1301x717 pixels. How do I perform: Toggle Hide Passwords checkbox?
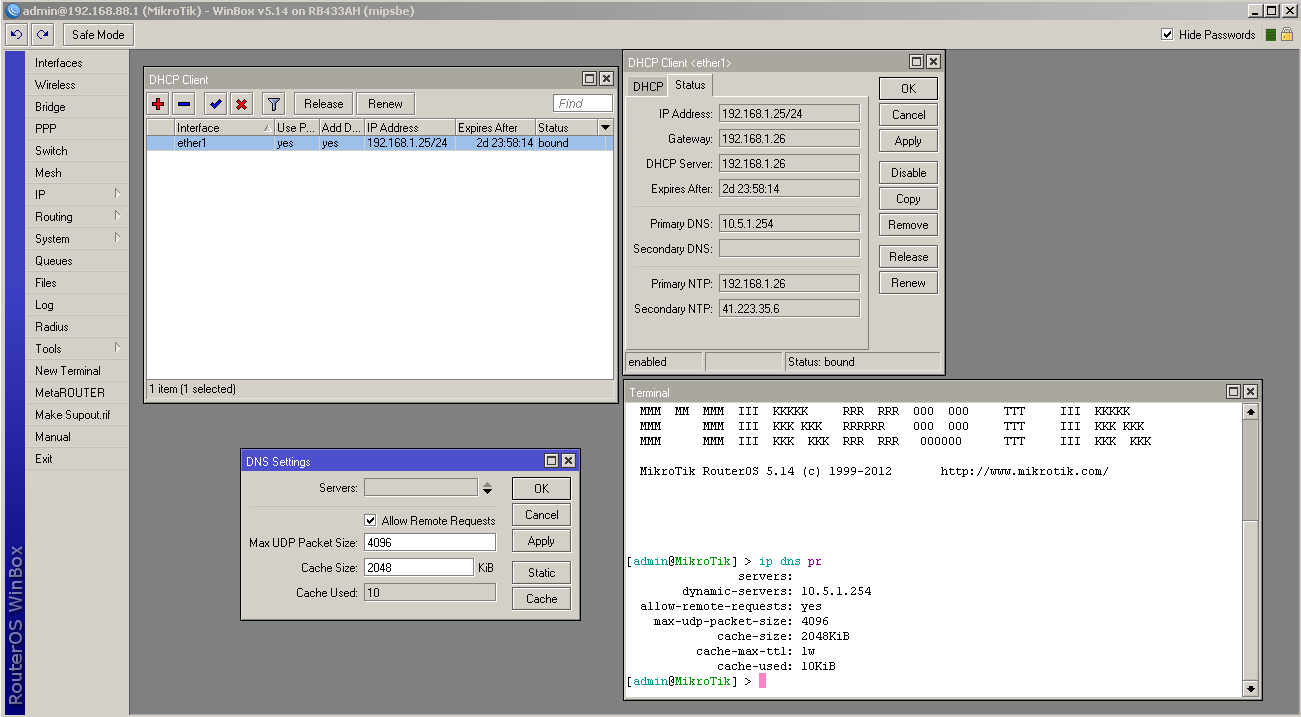pyautogui.click(x=1167, y=35)
